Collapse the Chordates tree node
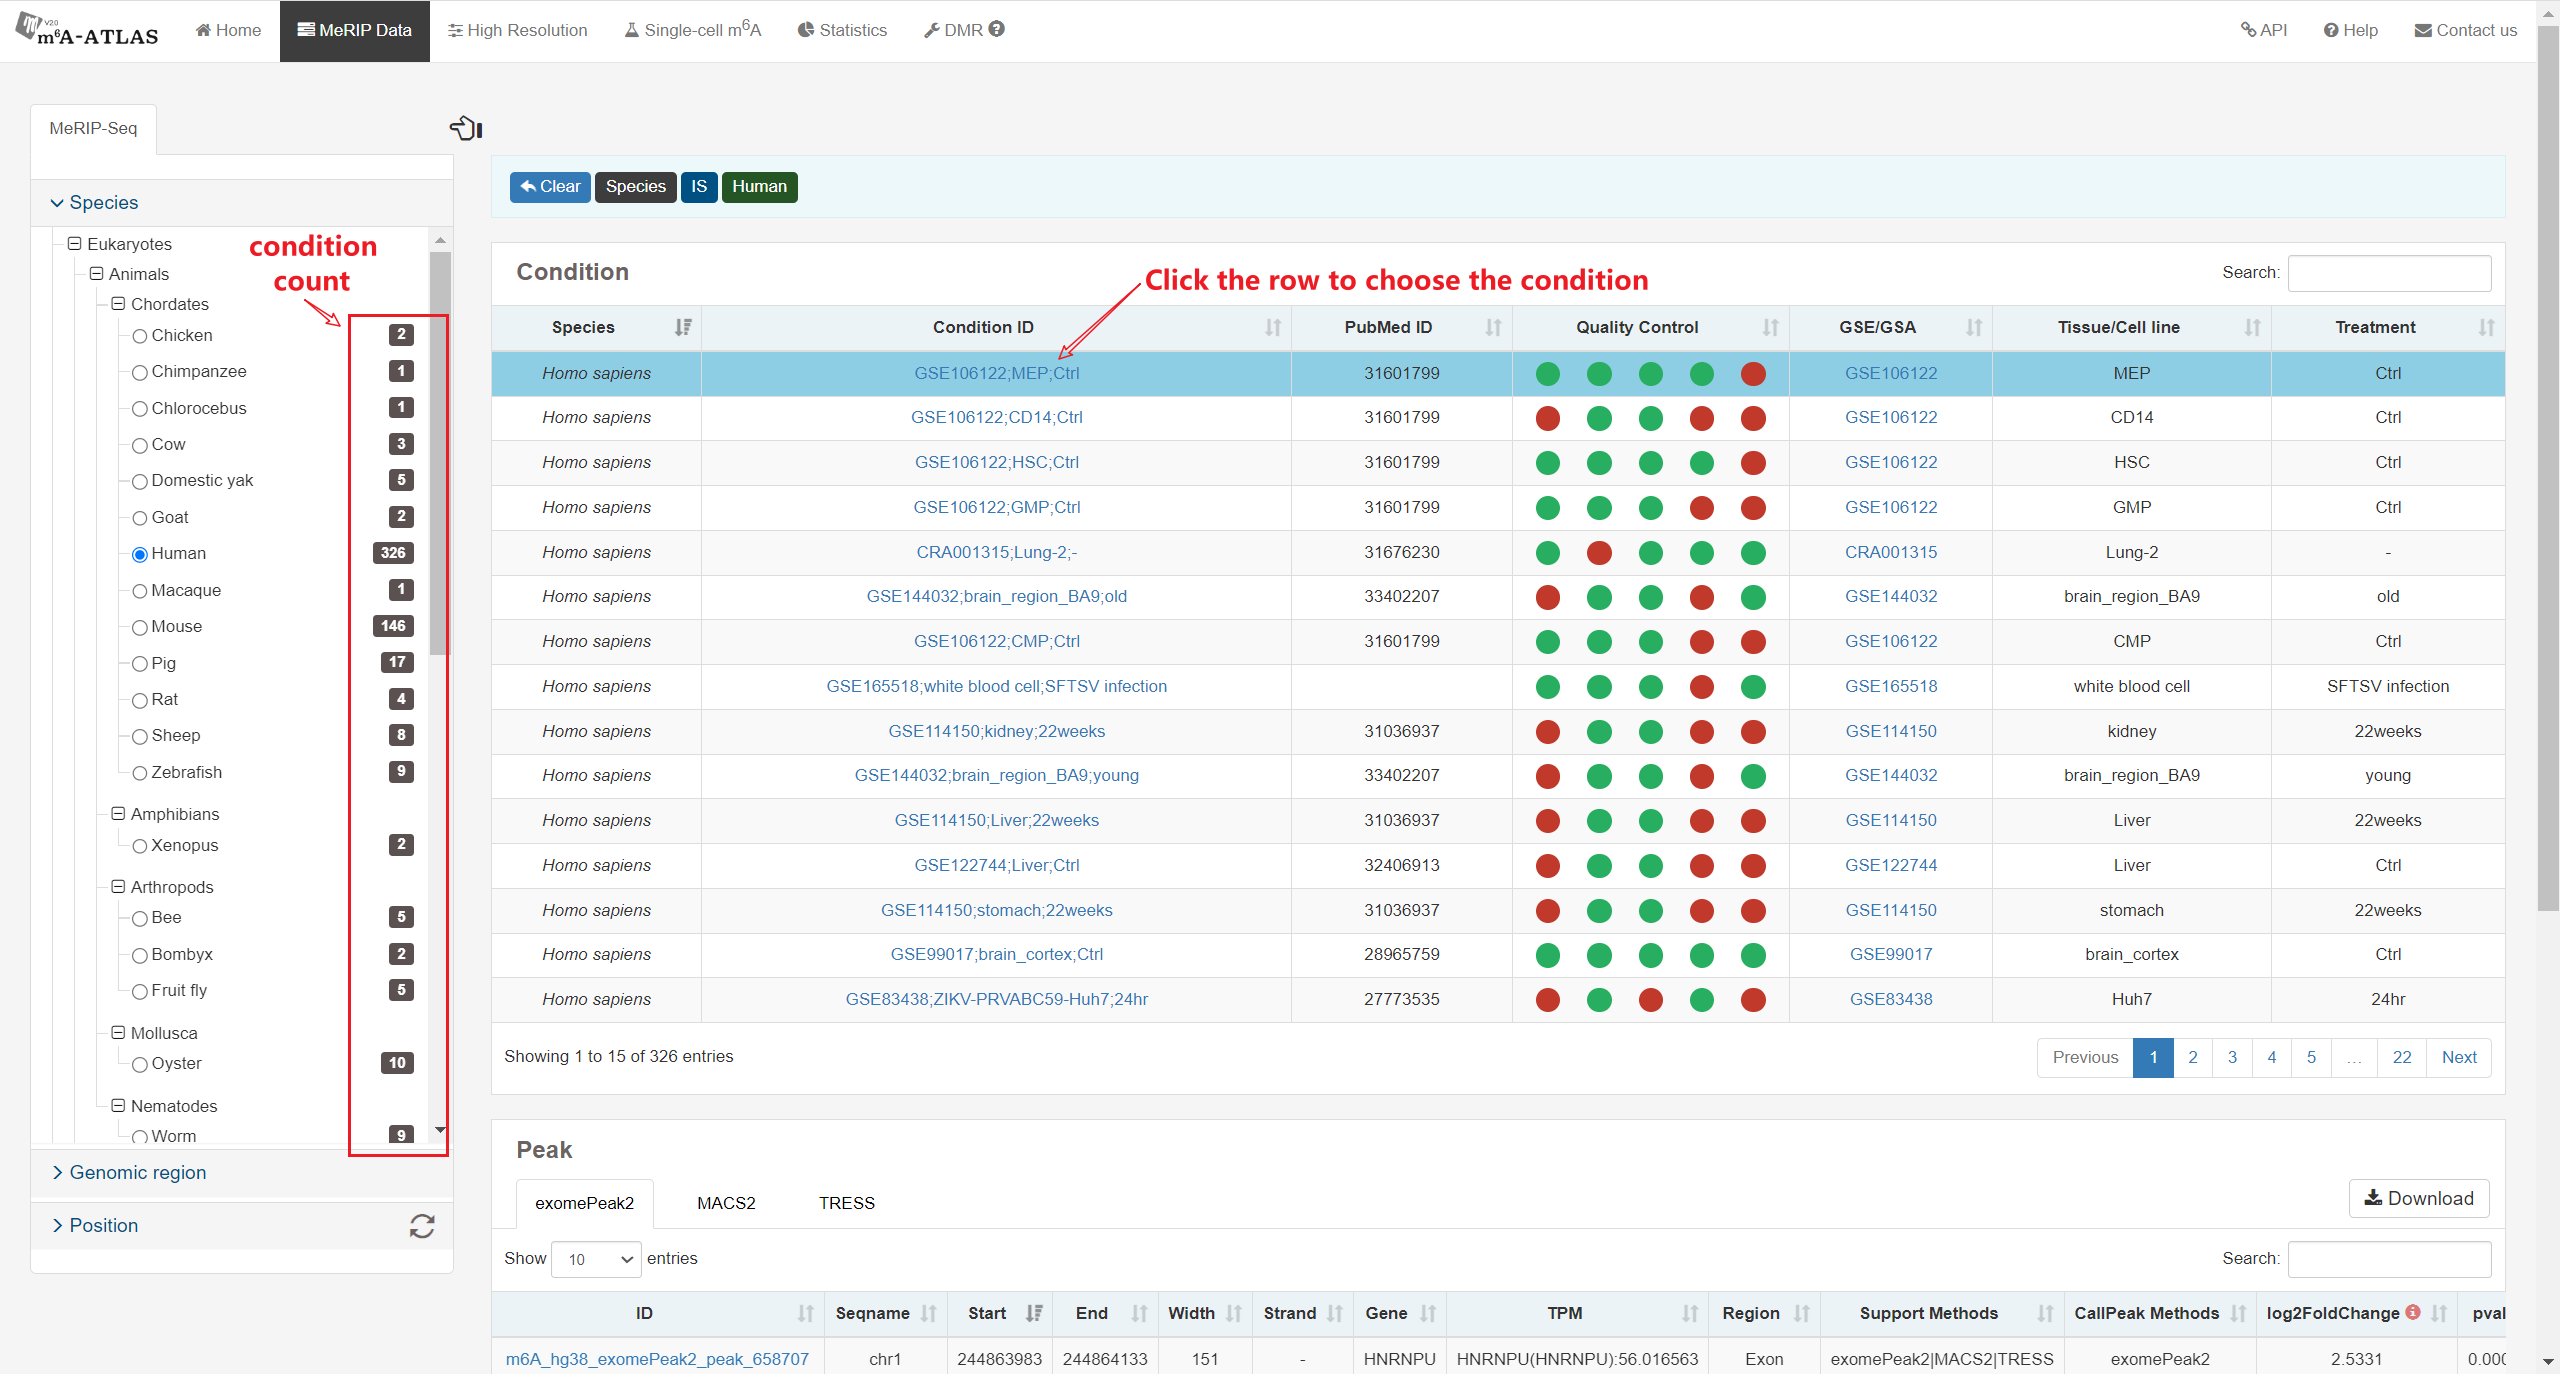The height and width of the screenshot is (1374, 2560). coord(118,303)
